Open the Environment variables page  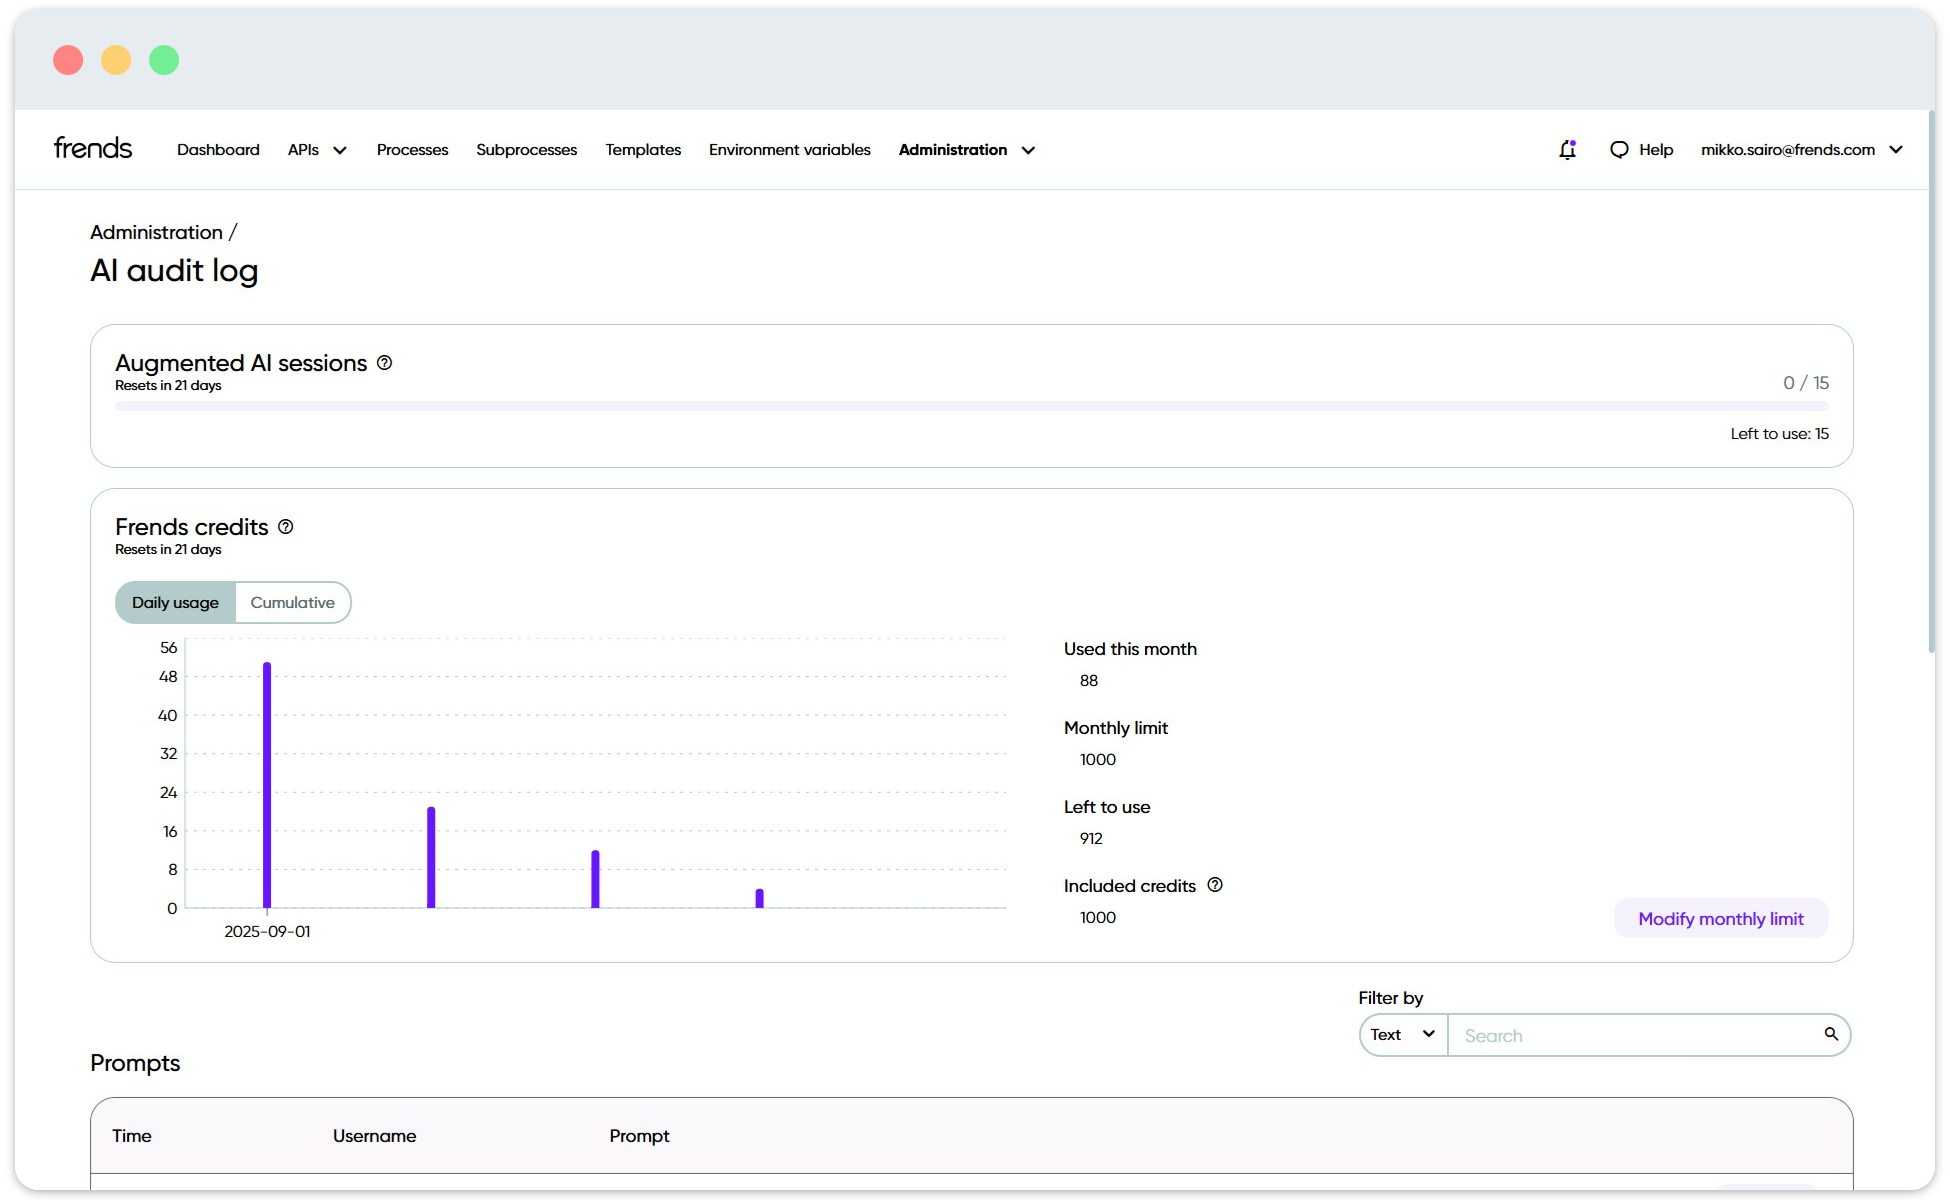[789, 150]
